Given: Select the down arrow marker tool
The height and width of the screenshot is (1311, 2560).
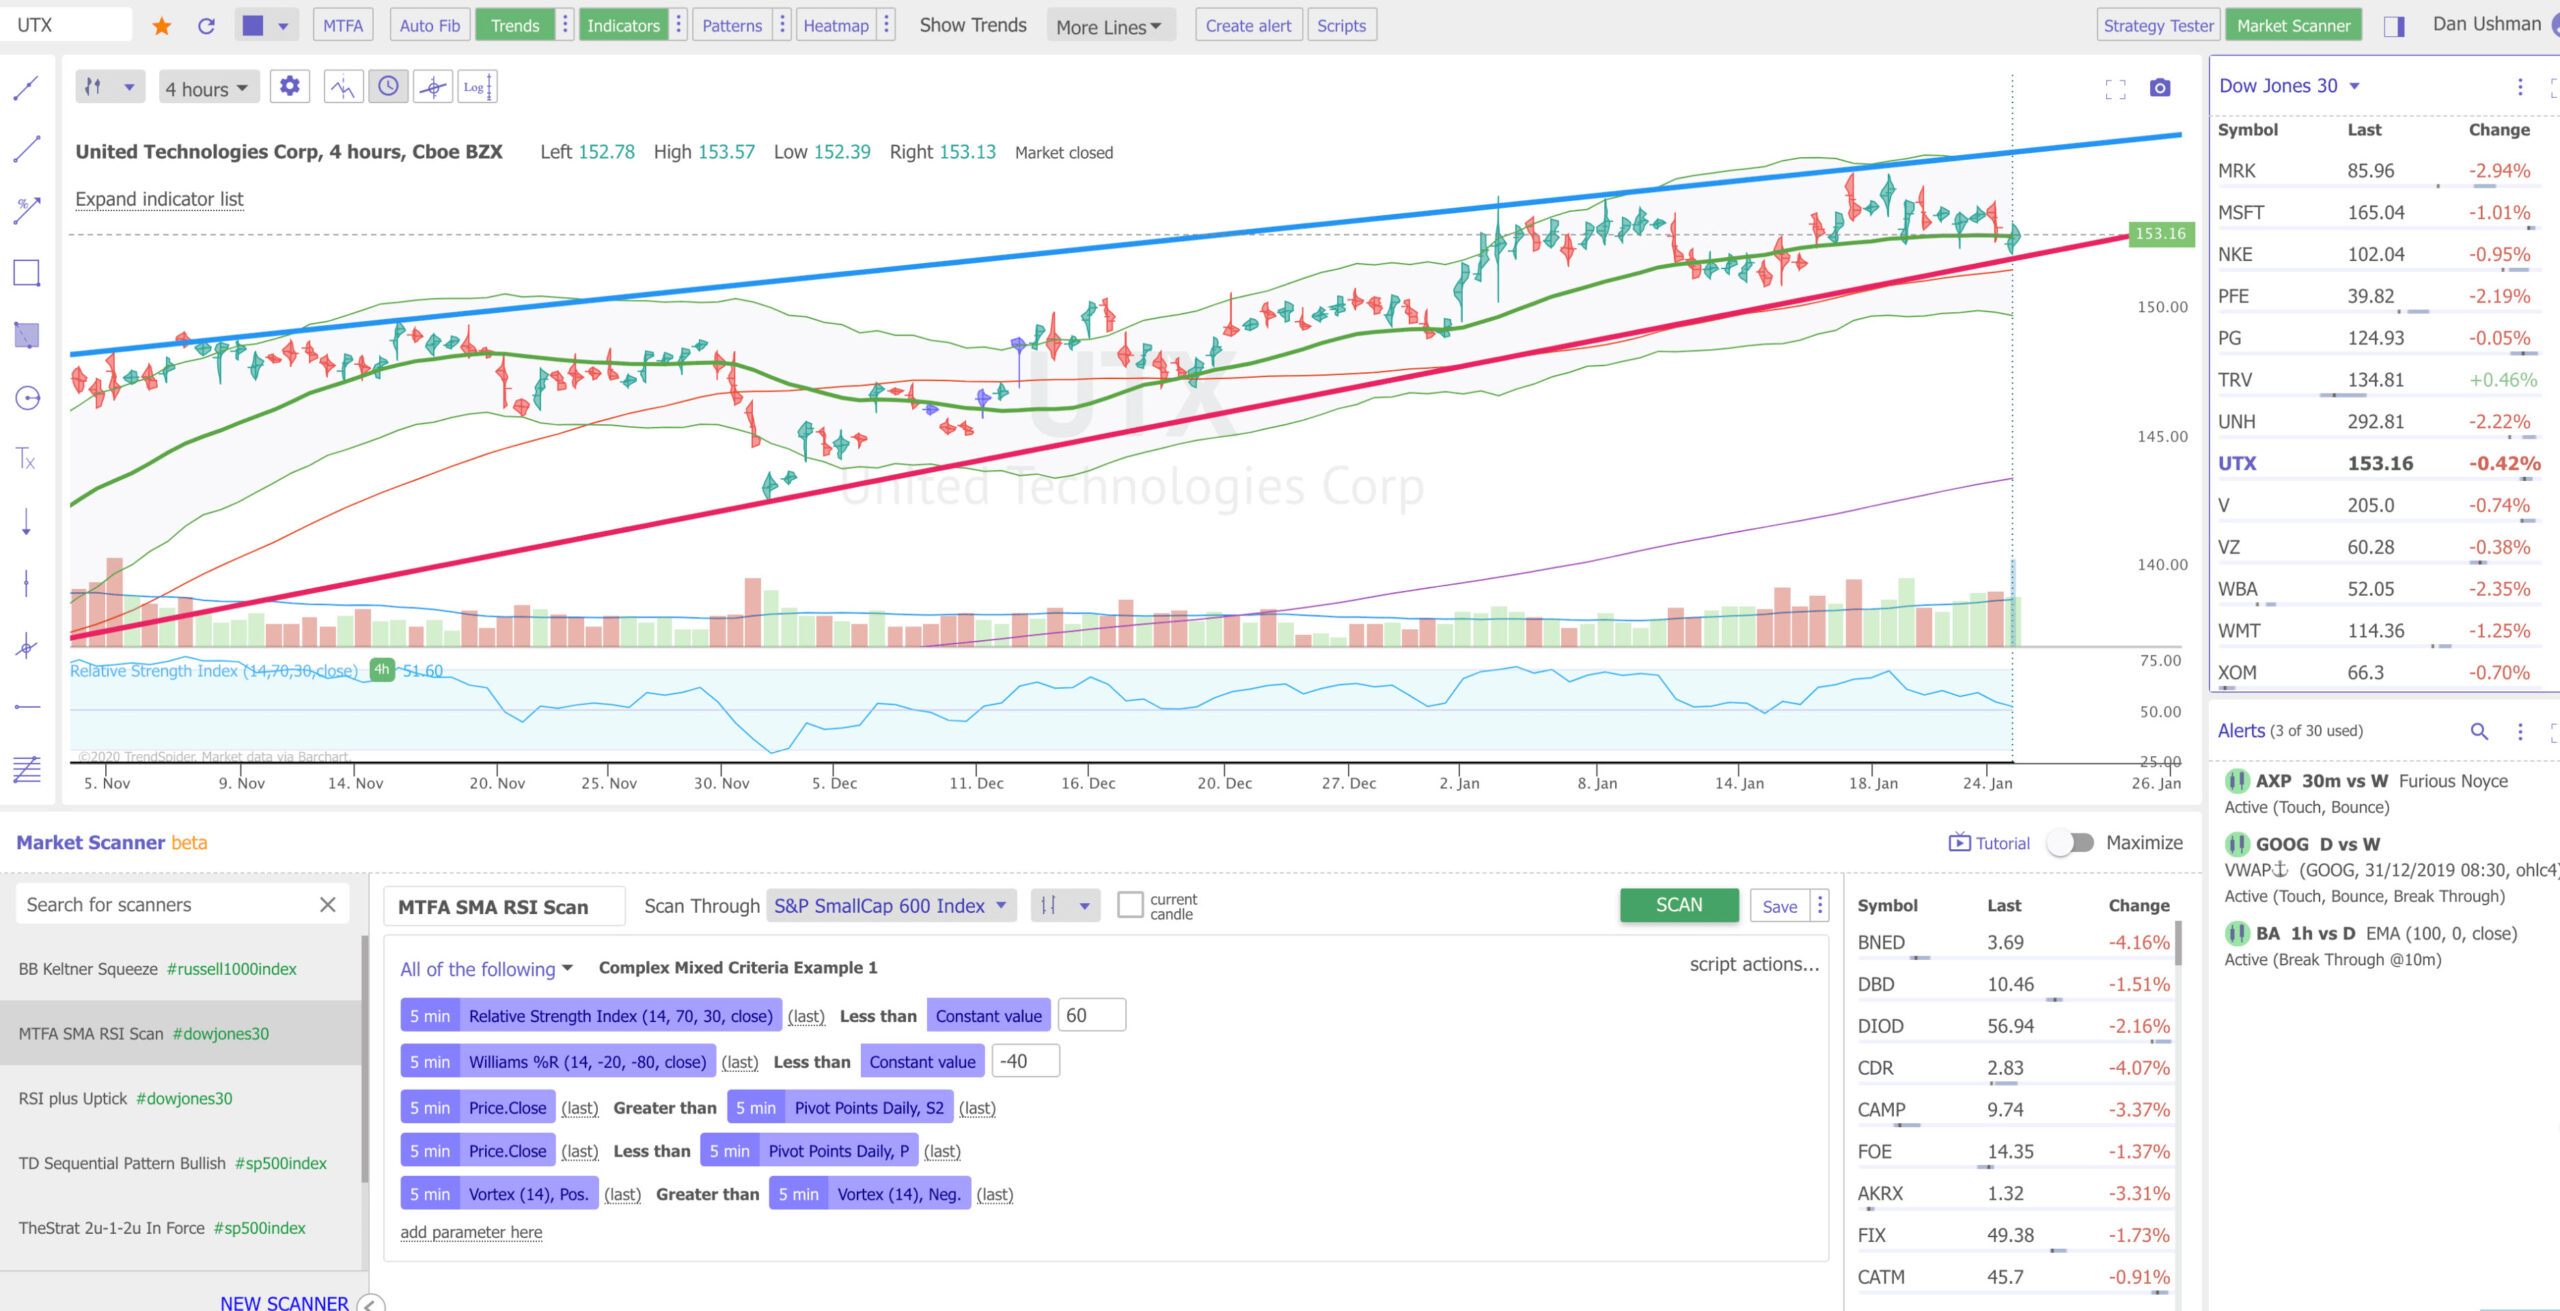Looking at the screenshot, I should (x=26, y=521).
